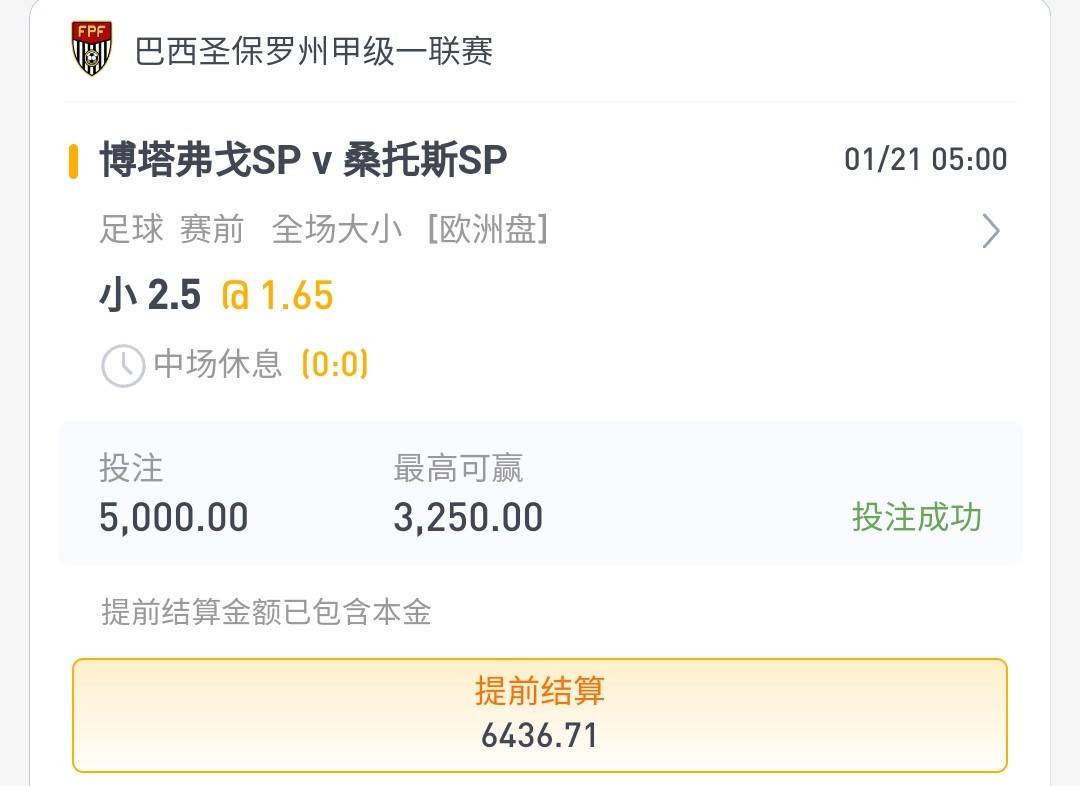Click the clock icon beside 中场休息
Viewport: 1080px width, 786px height.
[123, 365]
